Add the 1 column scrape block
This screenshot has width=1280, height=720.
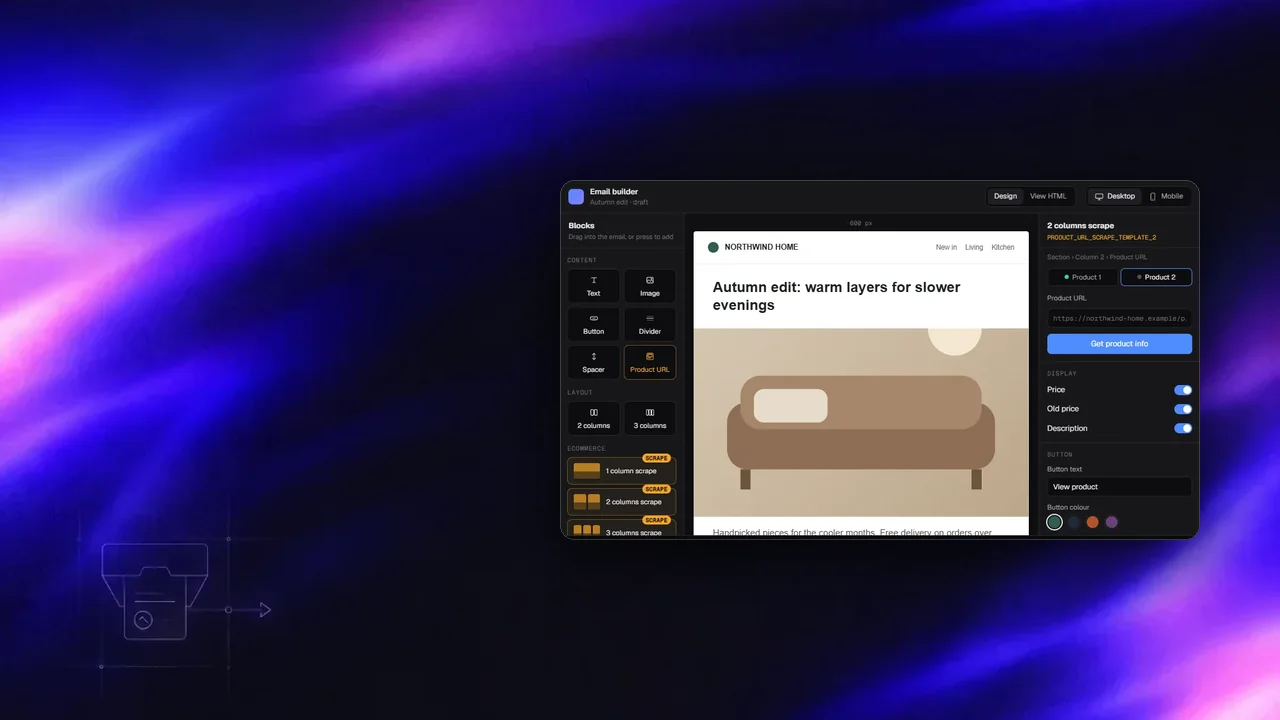[622, 470]
